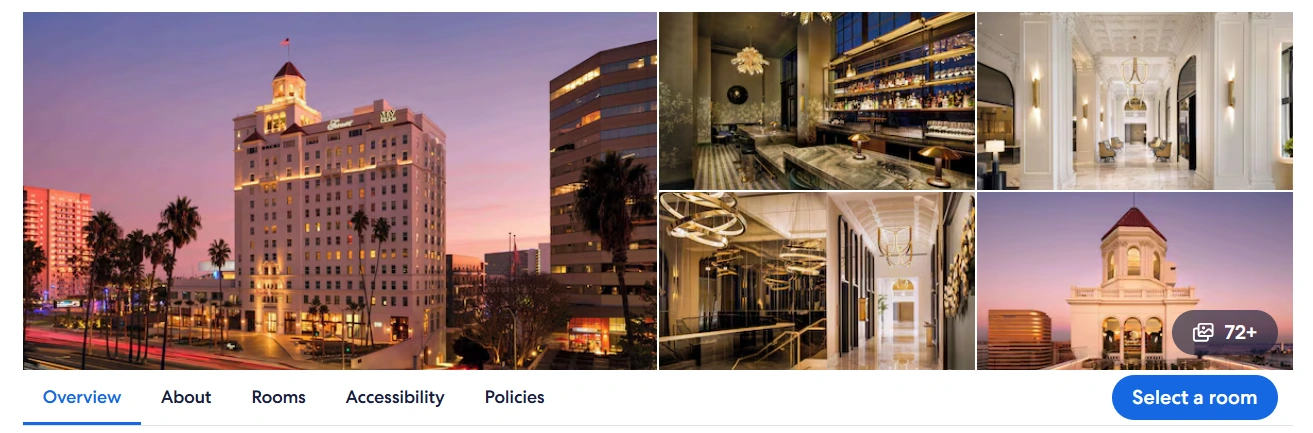Click the Select a room button

(1194, 397)
